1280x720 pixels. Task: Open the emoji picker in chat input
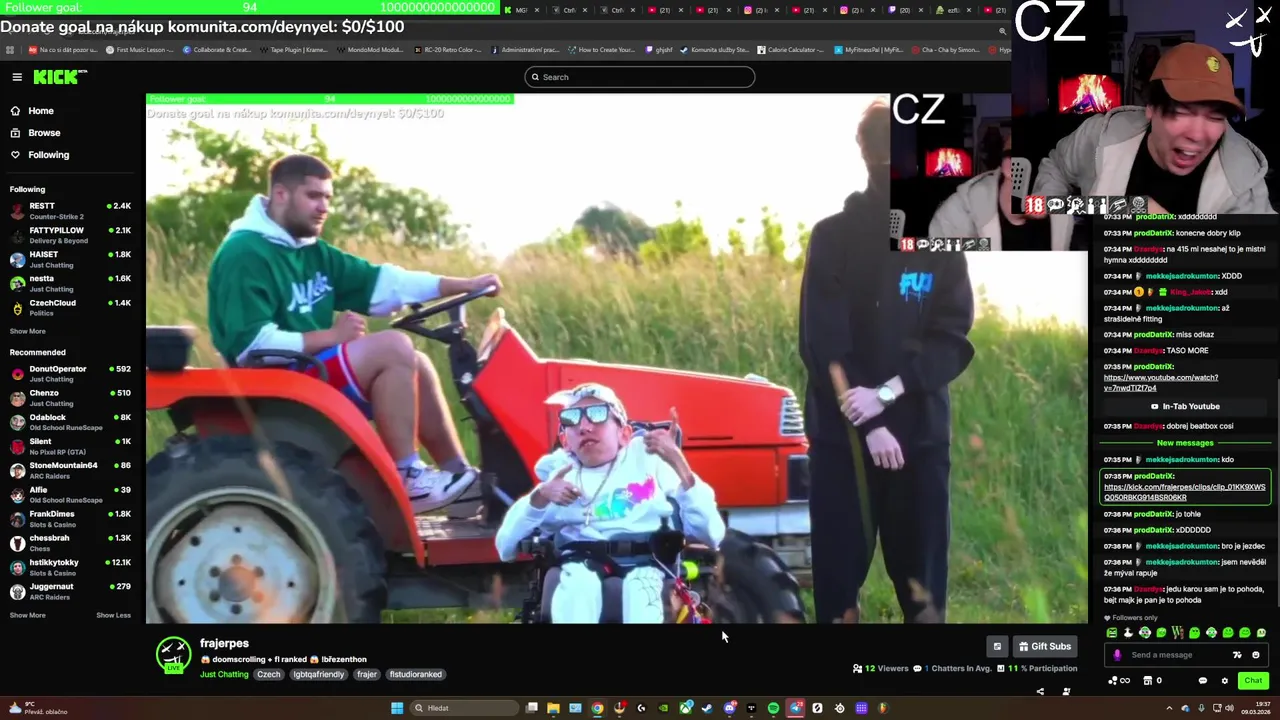click(1256, 655)
